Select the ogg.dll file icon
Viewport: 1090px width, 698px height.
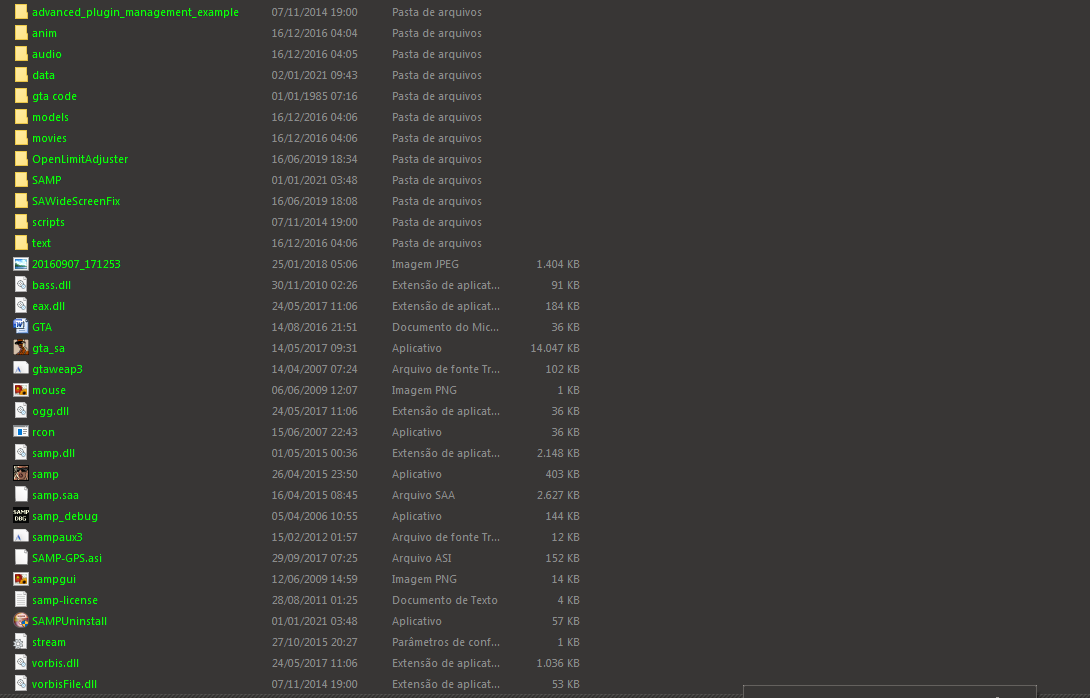21,411
